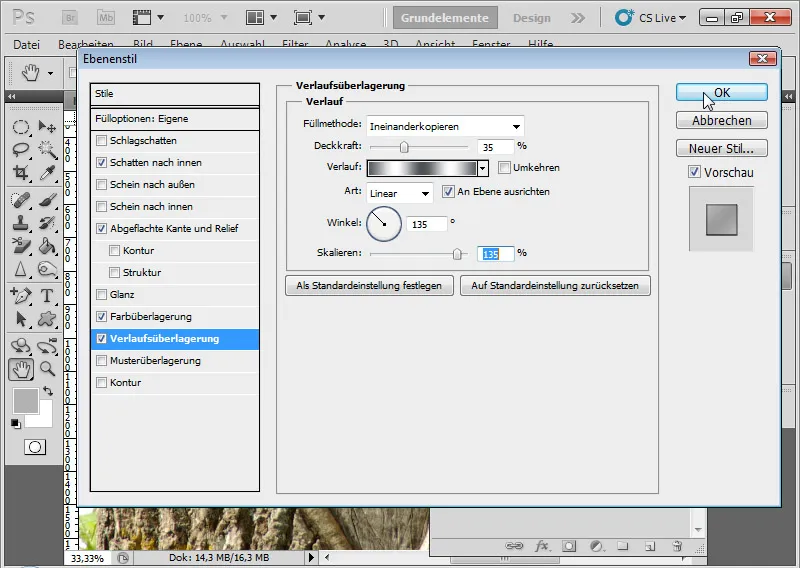Select the Eyedropper tool
800x568 pixels.
click(x=47, y=172)
